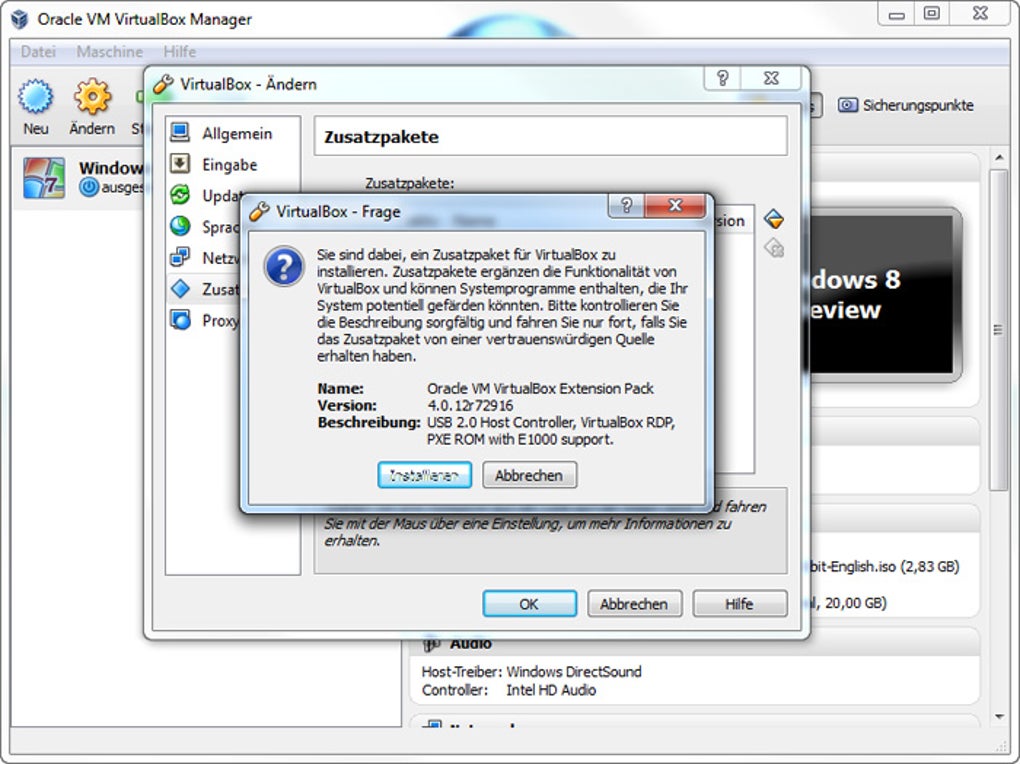Viewport: 1020px width, 764px height.
Task: Click the Zusatzpakete heading in settings
Action: 381,137
